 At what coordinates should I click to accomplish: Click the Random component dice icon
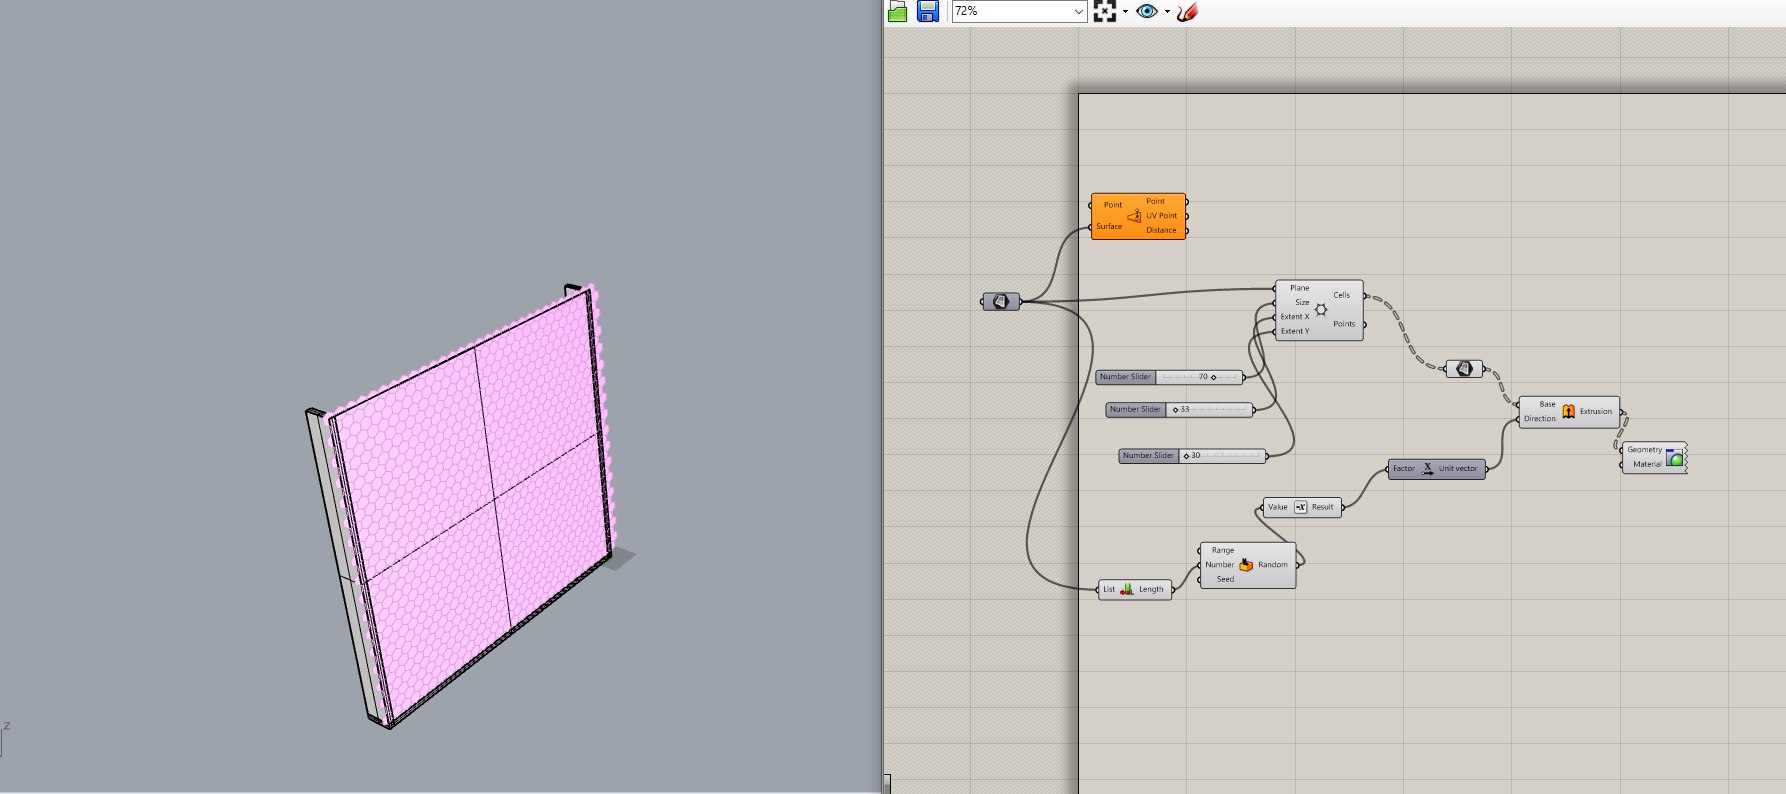tap(1246, 565)
